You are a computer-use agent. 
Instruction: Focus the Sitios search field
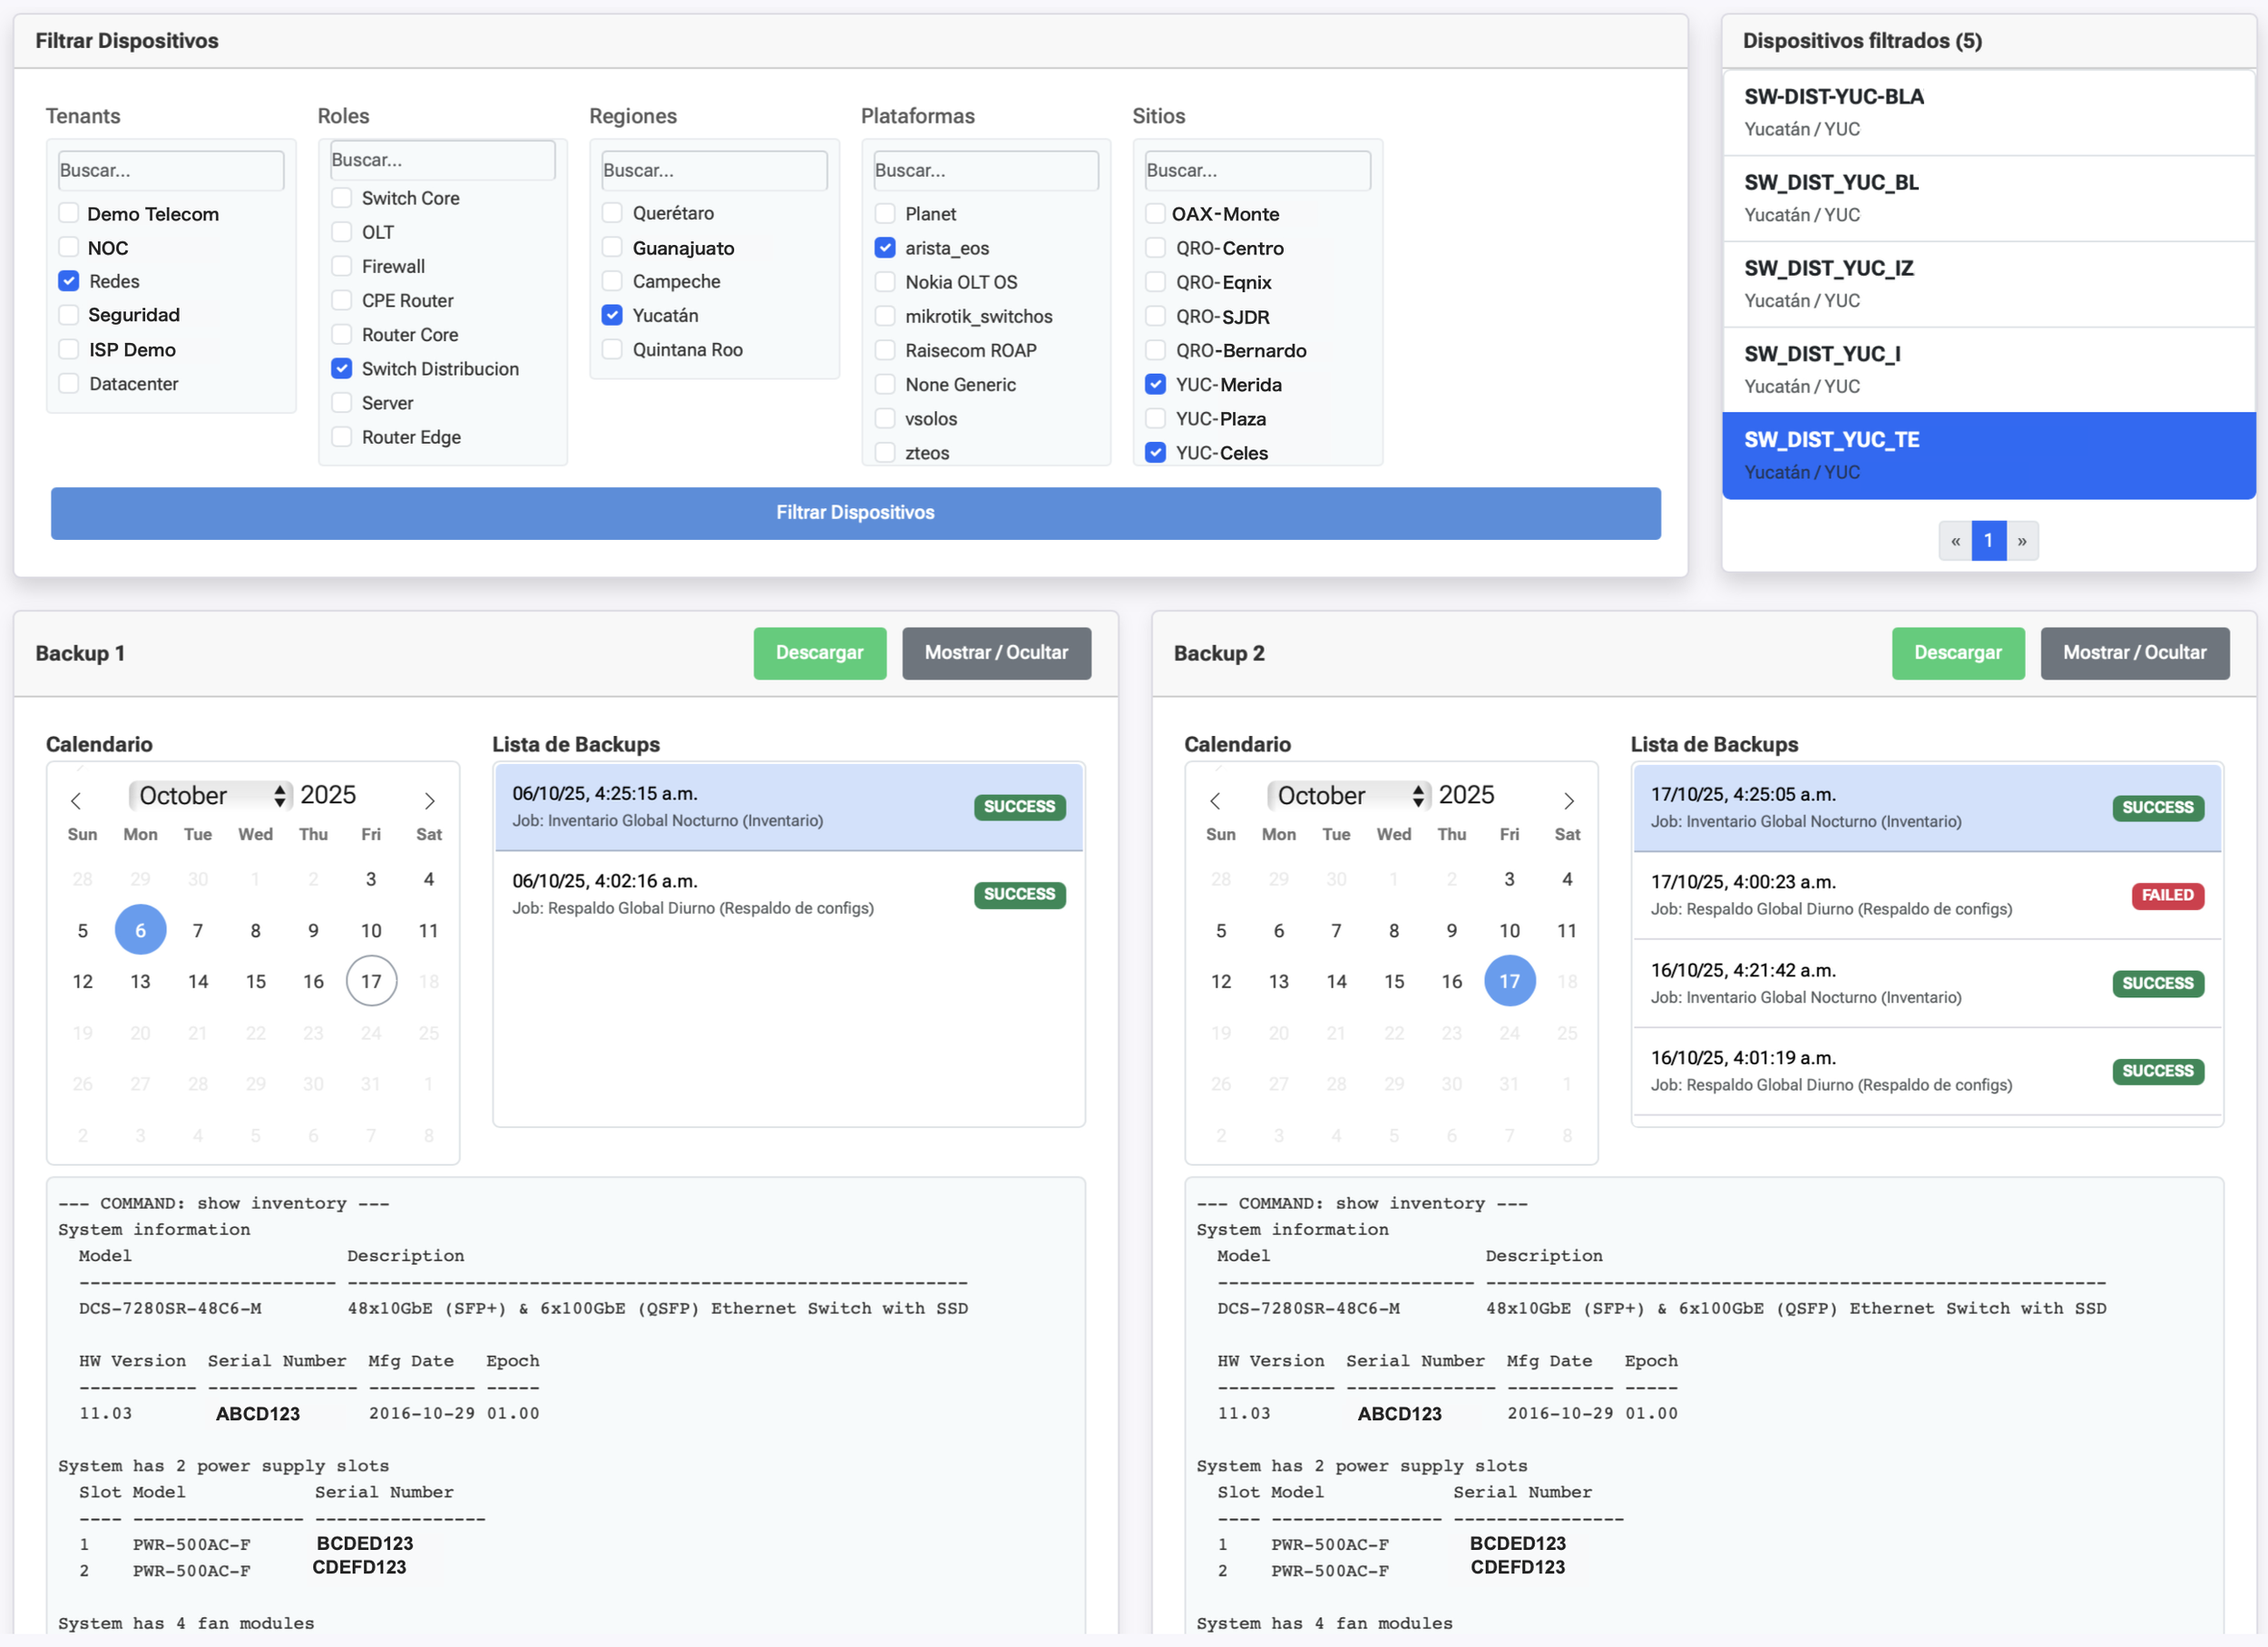click(1258, 170)
